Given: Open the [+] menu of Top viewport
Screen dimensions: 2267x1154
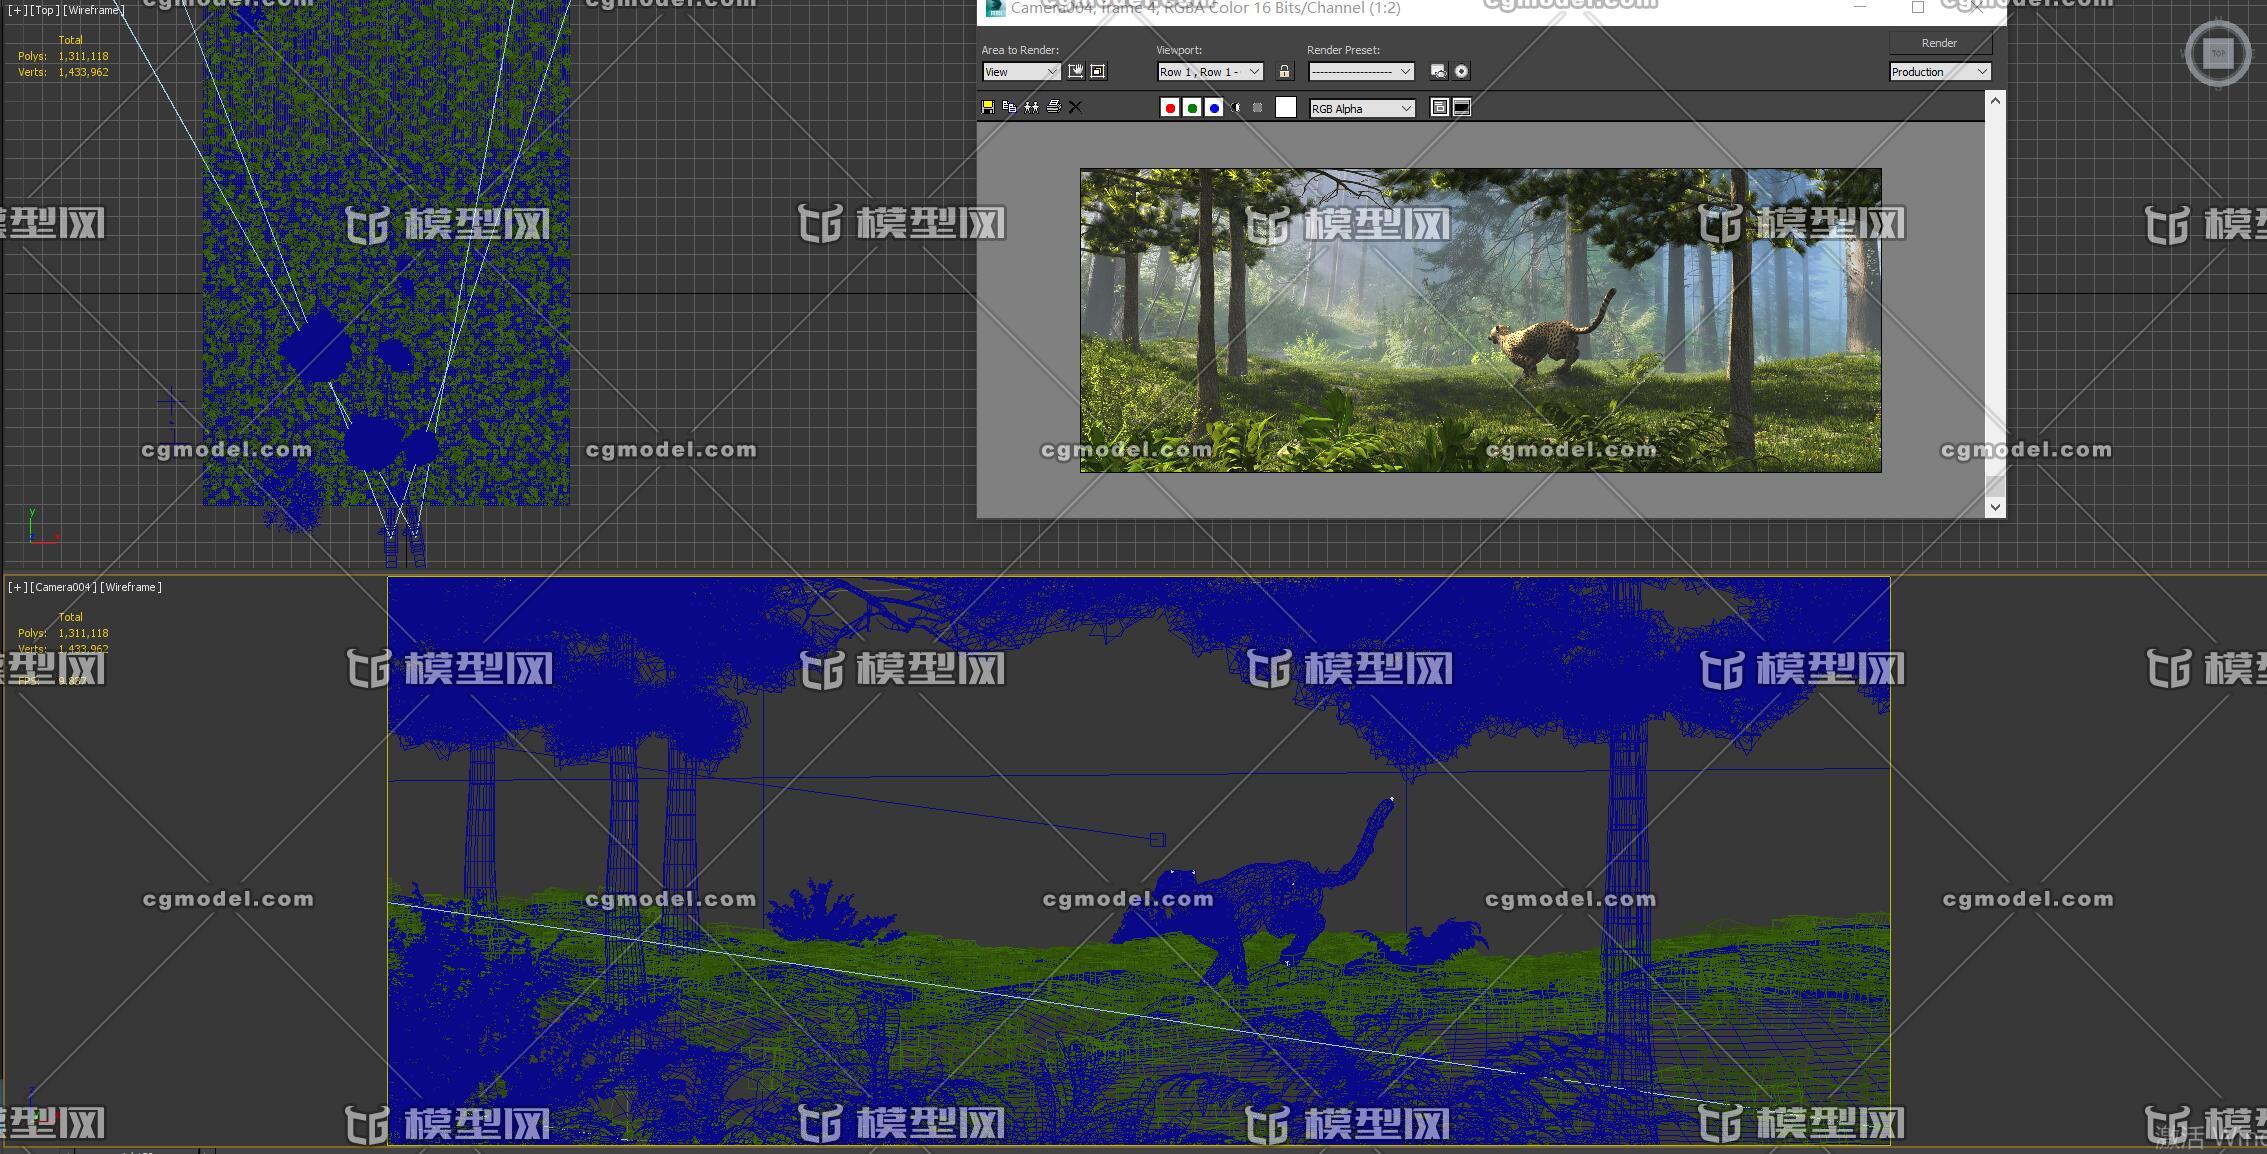Looking at the screenshot, I should (x=17, y=10).
